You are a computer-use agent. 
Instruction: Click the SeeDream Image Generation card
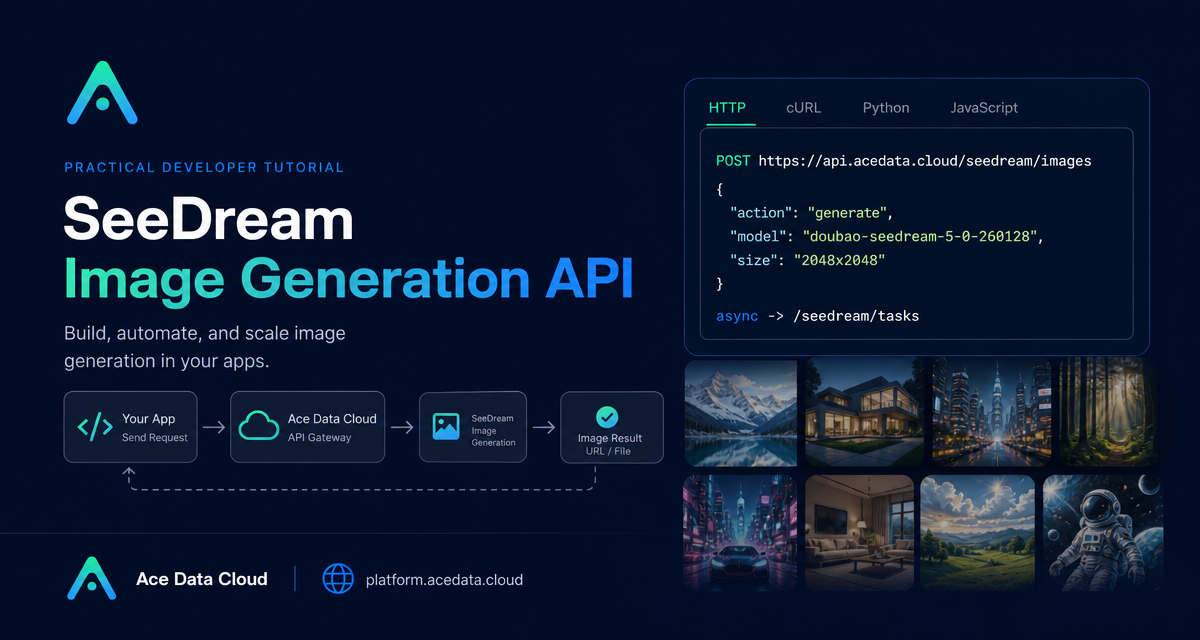tap(473, 427)
